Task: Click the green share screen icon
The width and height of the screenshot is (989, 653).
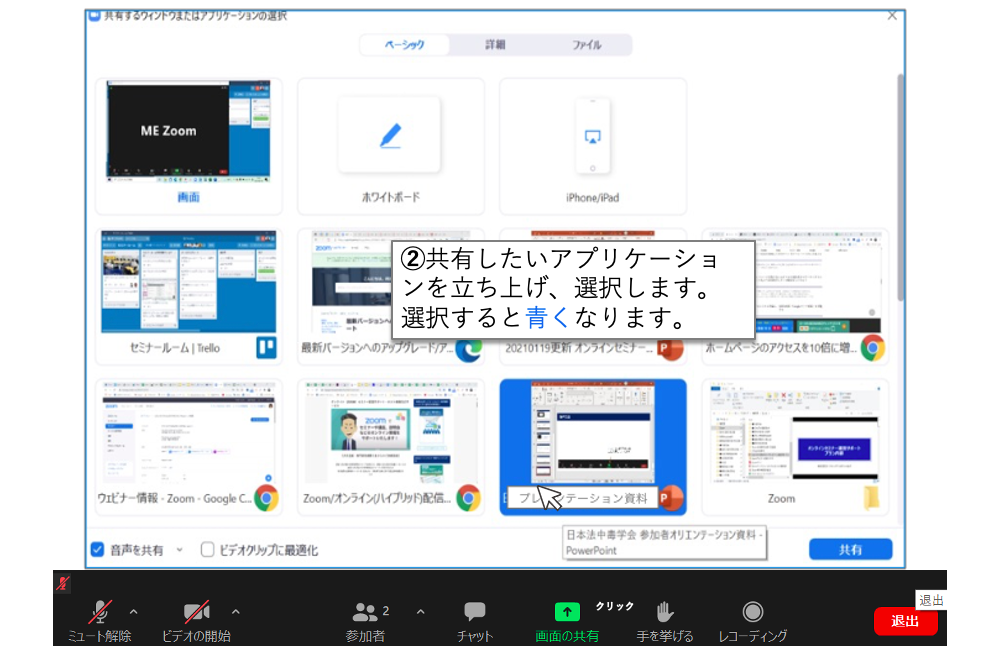Action: pyautogui.click(x=566, y=611)
